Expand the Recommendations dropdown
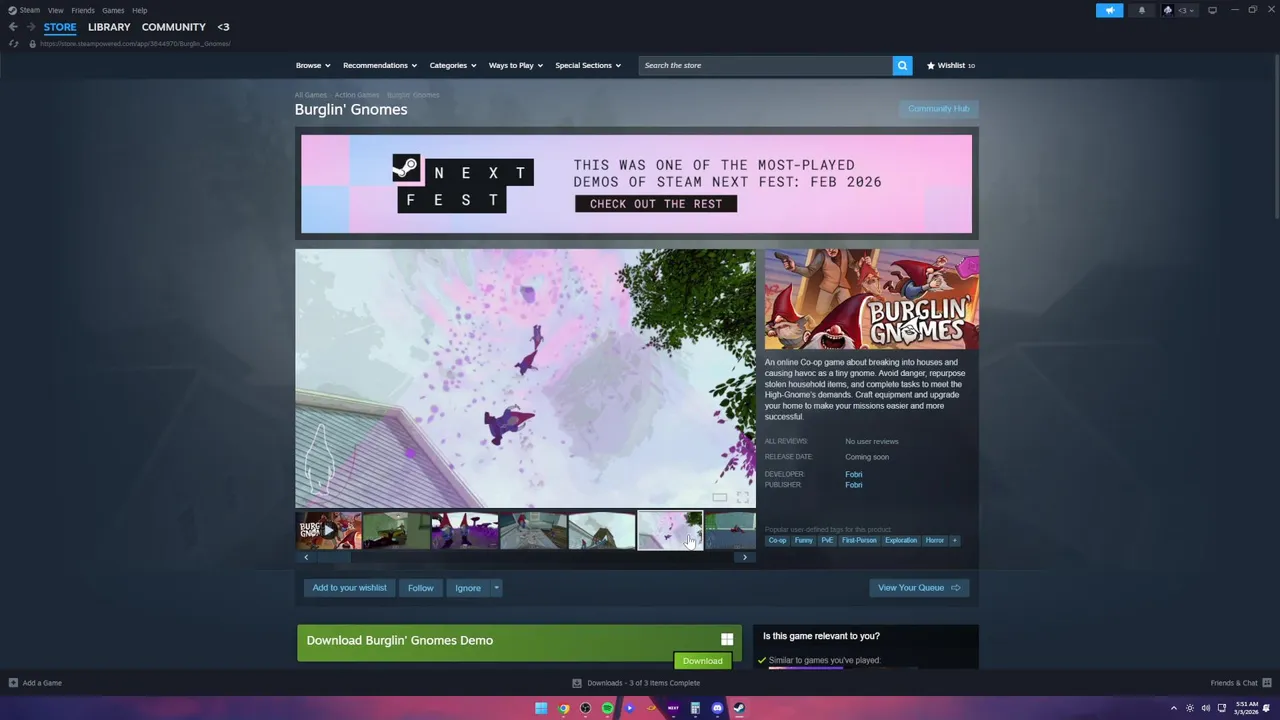Image resolution: width=1280 pixels, height=720 pixels. click(x=380, y=65)
